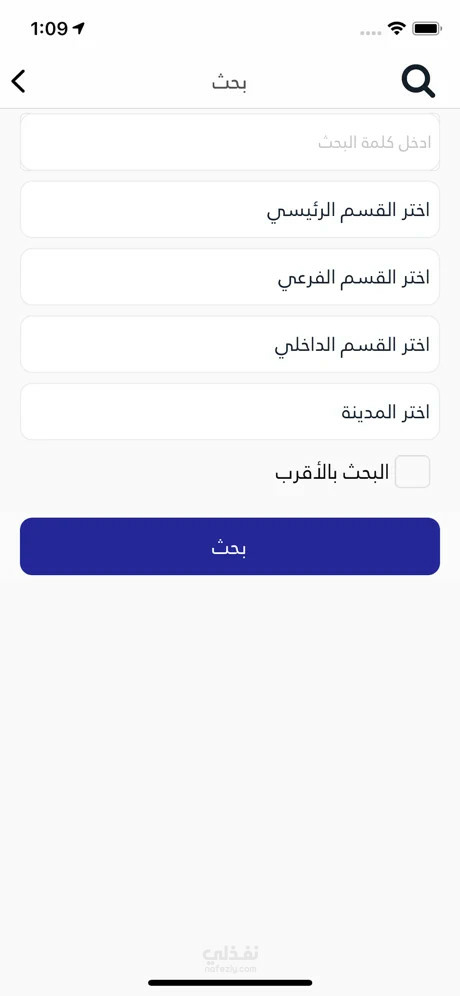Screen dimensions: 460x996
Task: Tap the Wi-Fi icon in the status bar
Action: pyautogui.click(x=398, y=29)
